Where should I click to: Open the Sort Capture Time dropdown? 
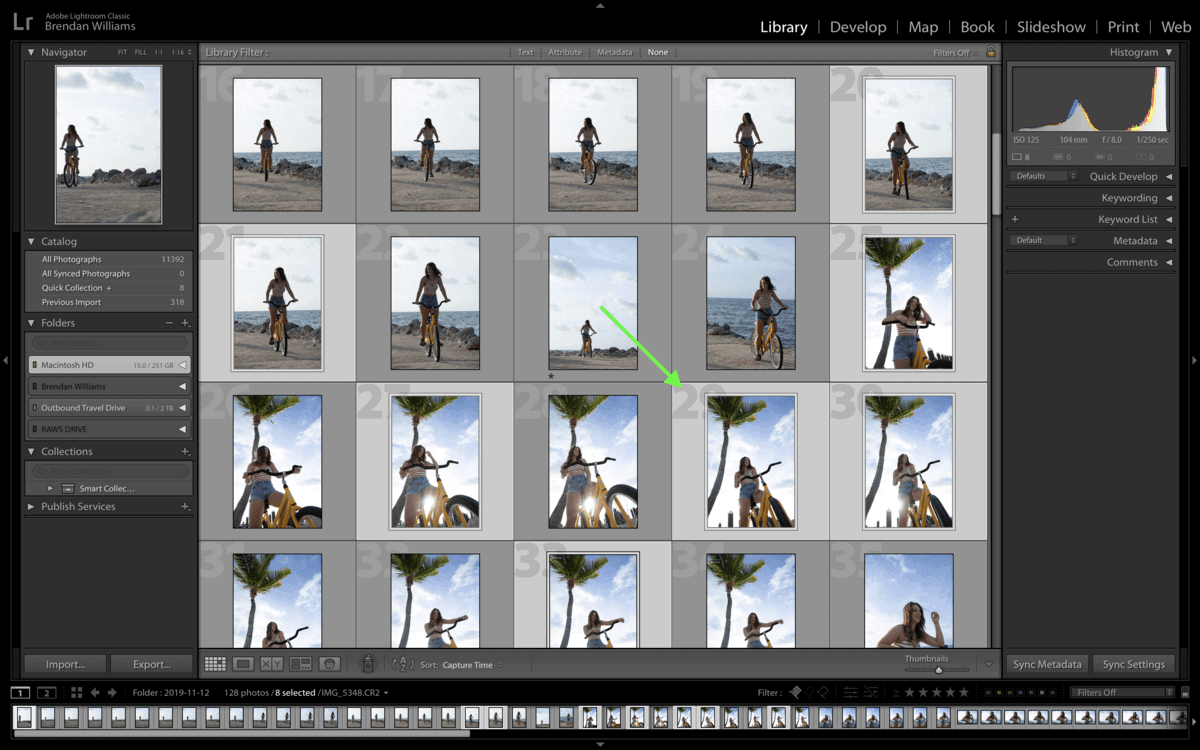click(472, 665)
